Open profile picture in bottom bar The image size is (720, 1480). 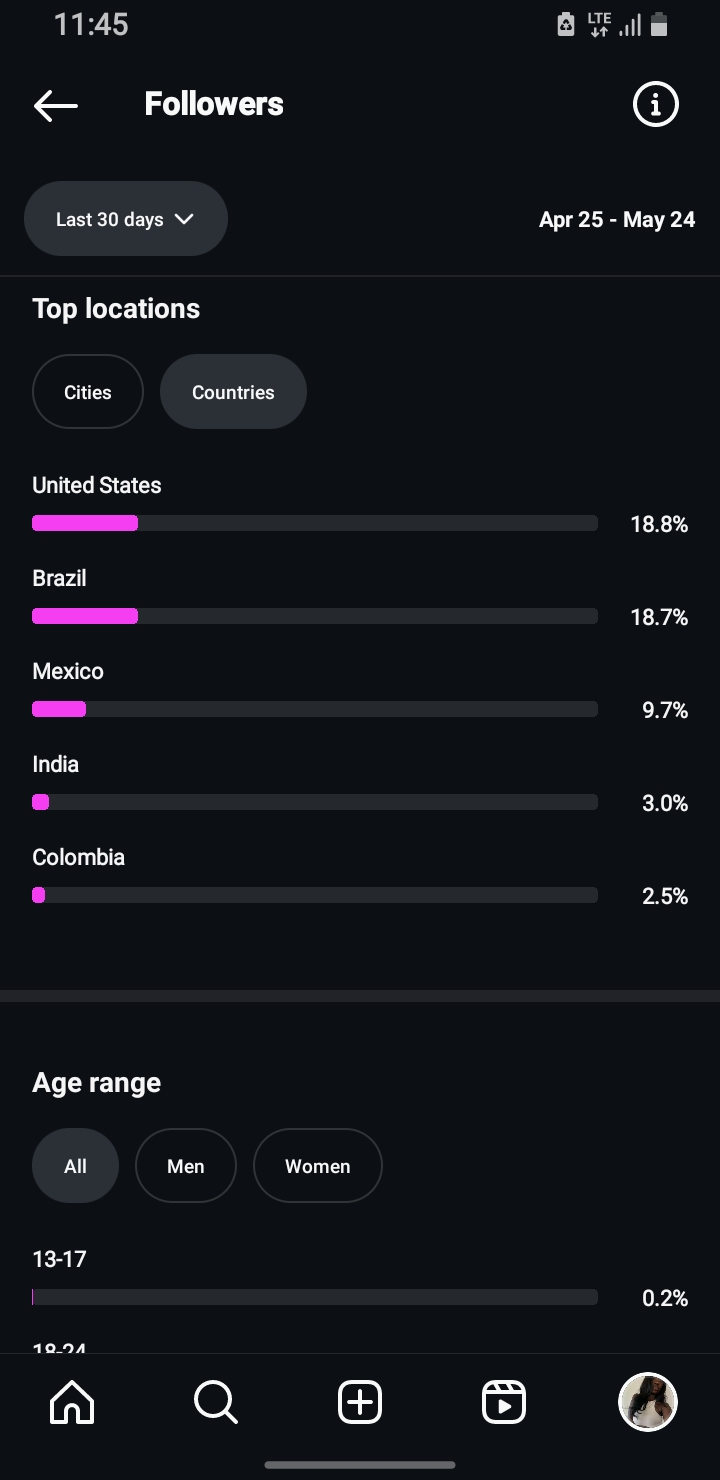click(648, 1402)
